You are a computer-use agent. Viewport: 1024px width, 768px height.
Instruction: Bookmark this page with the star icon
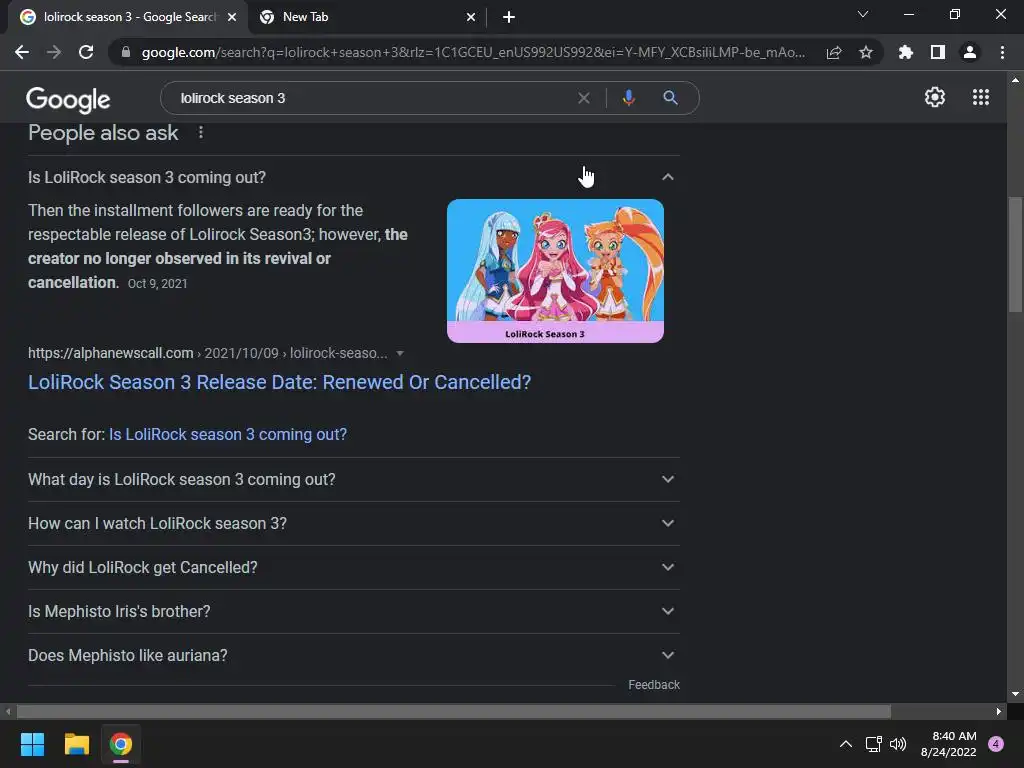pyautogui.click(x=866, y=52)
